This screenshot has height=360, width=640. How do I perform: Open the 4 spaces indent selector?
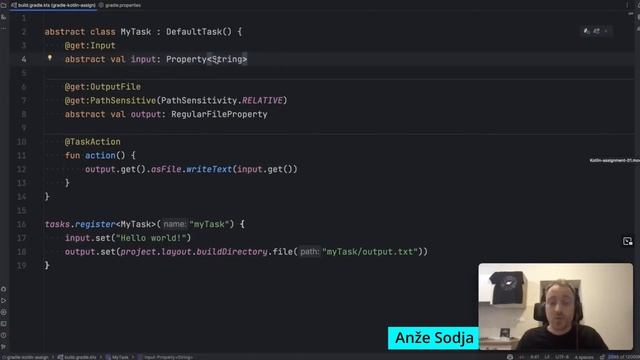[584, 357]
